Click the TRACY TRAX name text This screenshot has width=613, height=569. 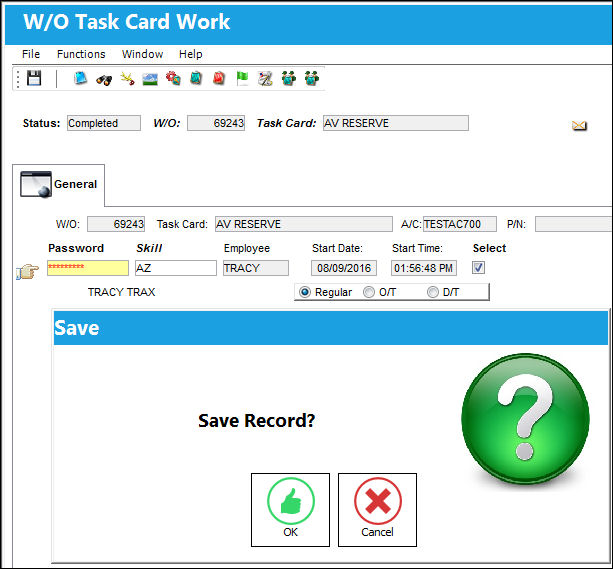click(121, 292)
